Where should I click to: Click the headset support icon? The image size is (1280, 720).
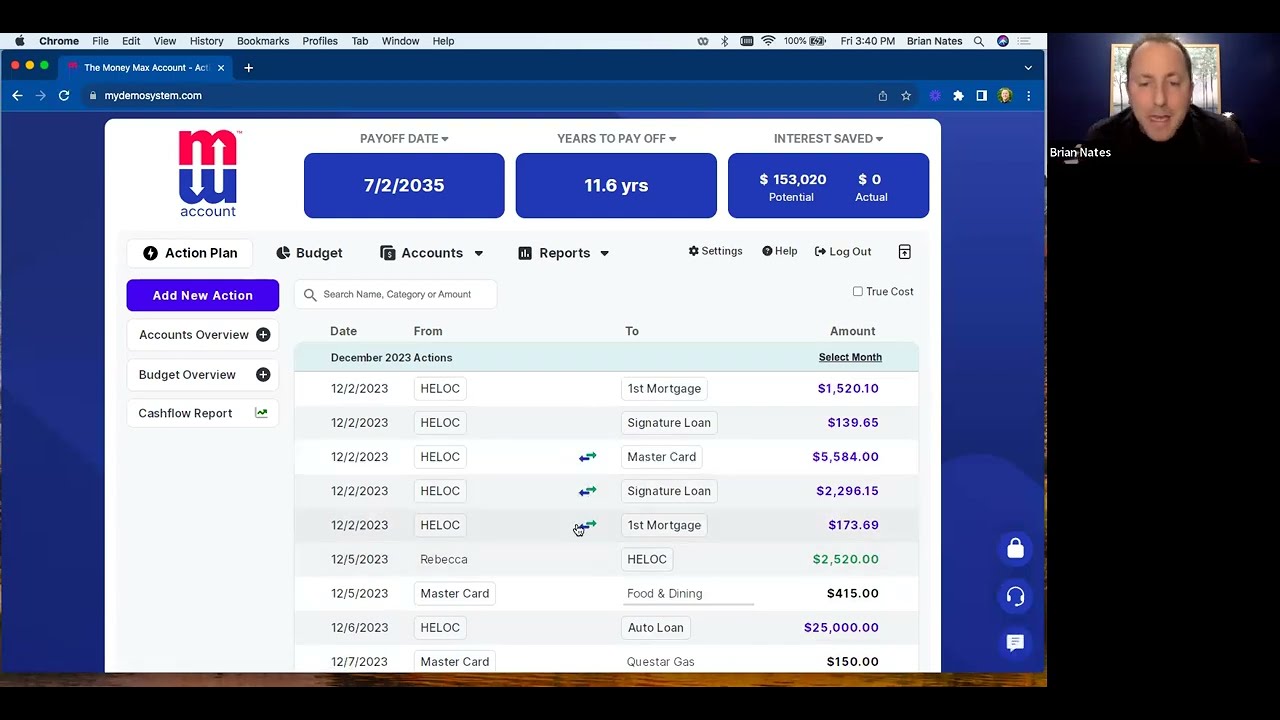tap(1015, 597)
